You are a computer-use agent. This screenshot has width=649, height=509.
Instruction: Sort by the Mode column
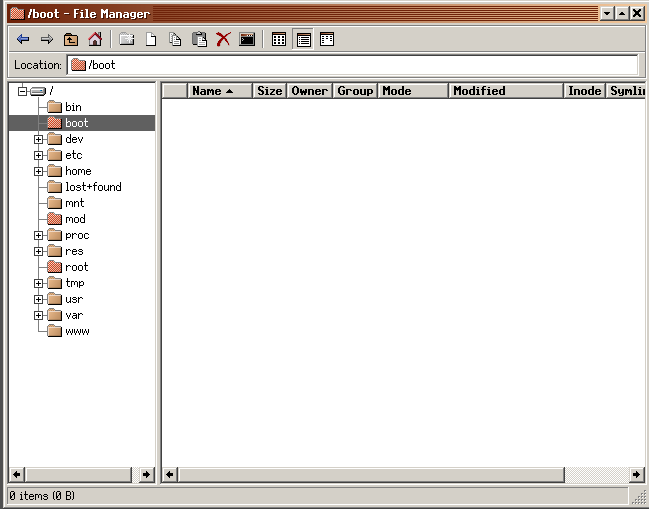tap(413, 91)
